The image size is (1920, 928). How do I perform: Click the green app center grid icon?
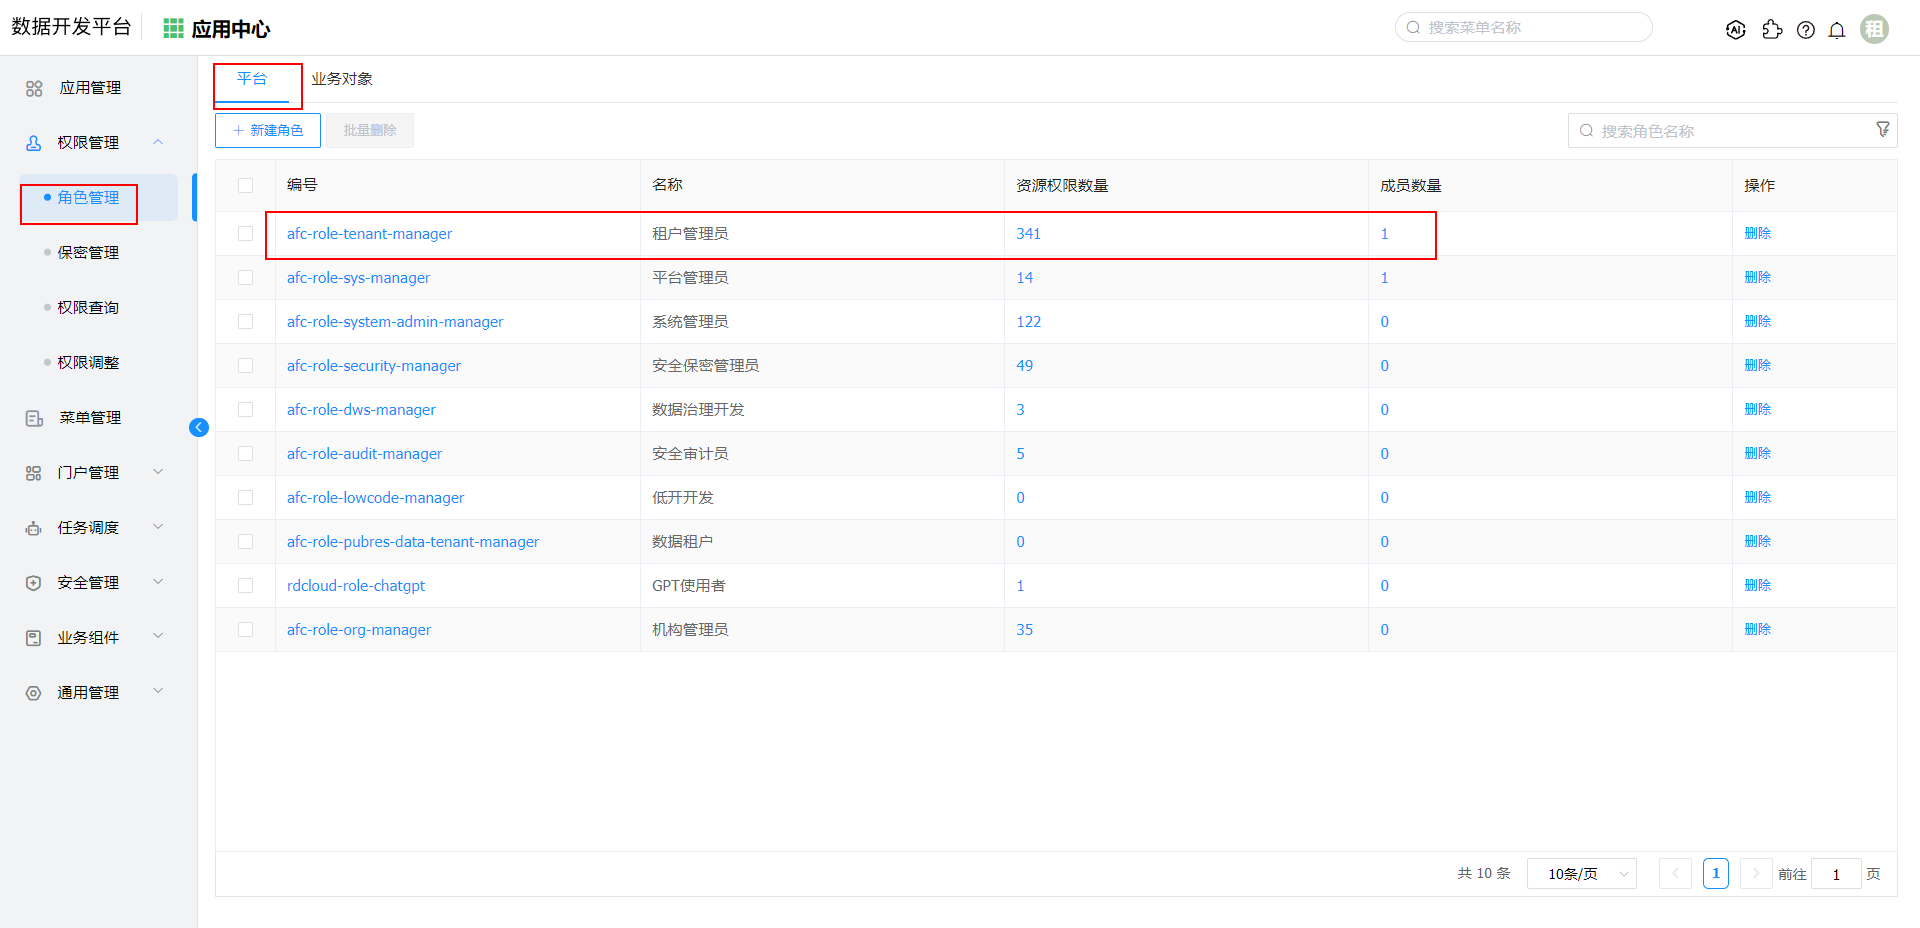pyautogui.click(x=173, y=28)
